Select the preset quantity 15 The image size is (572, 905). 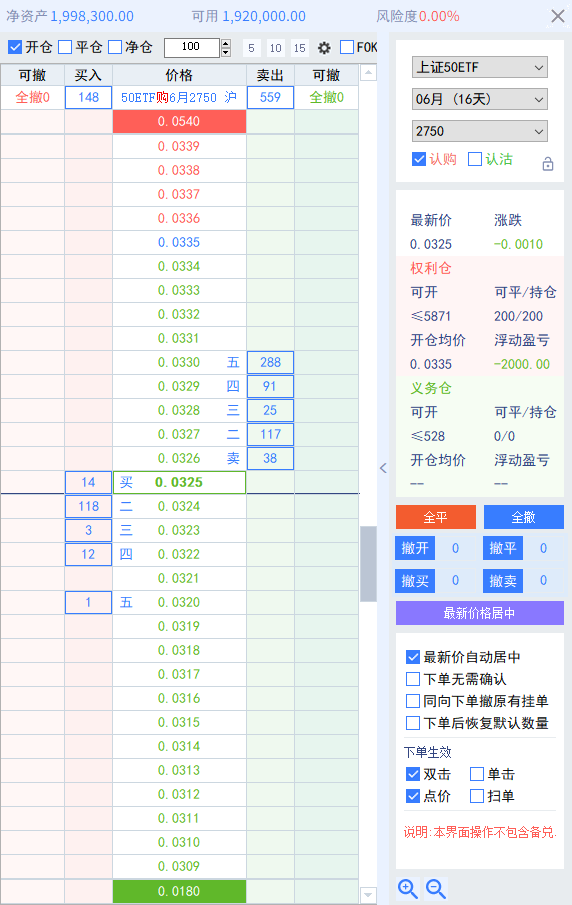tap(300, 48)
